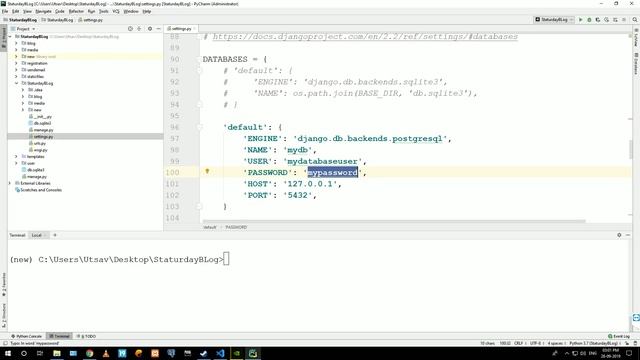The width and height of the screenshot is (640, 360).
Task: Expand the top-level media folder
Action: pos(16,50)
